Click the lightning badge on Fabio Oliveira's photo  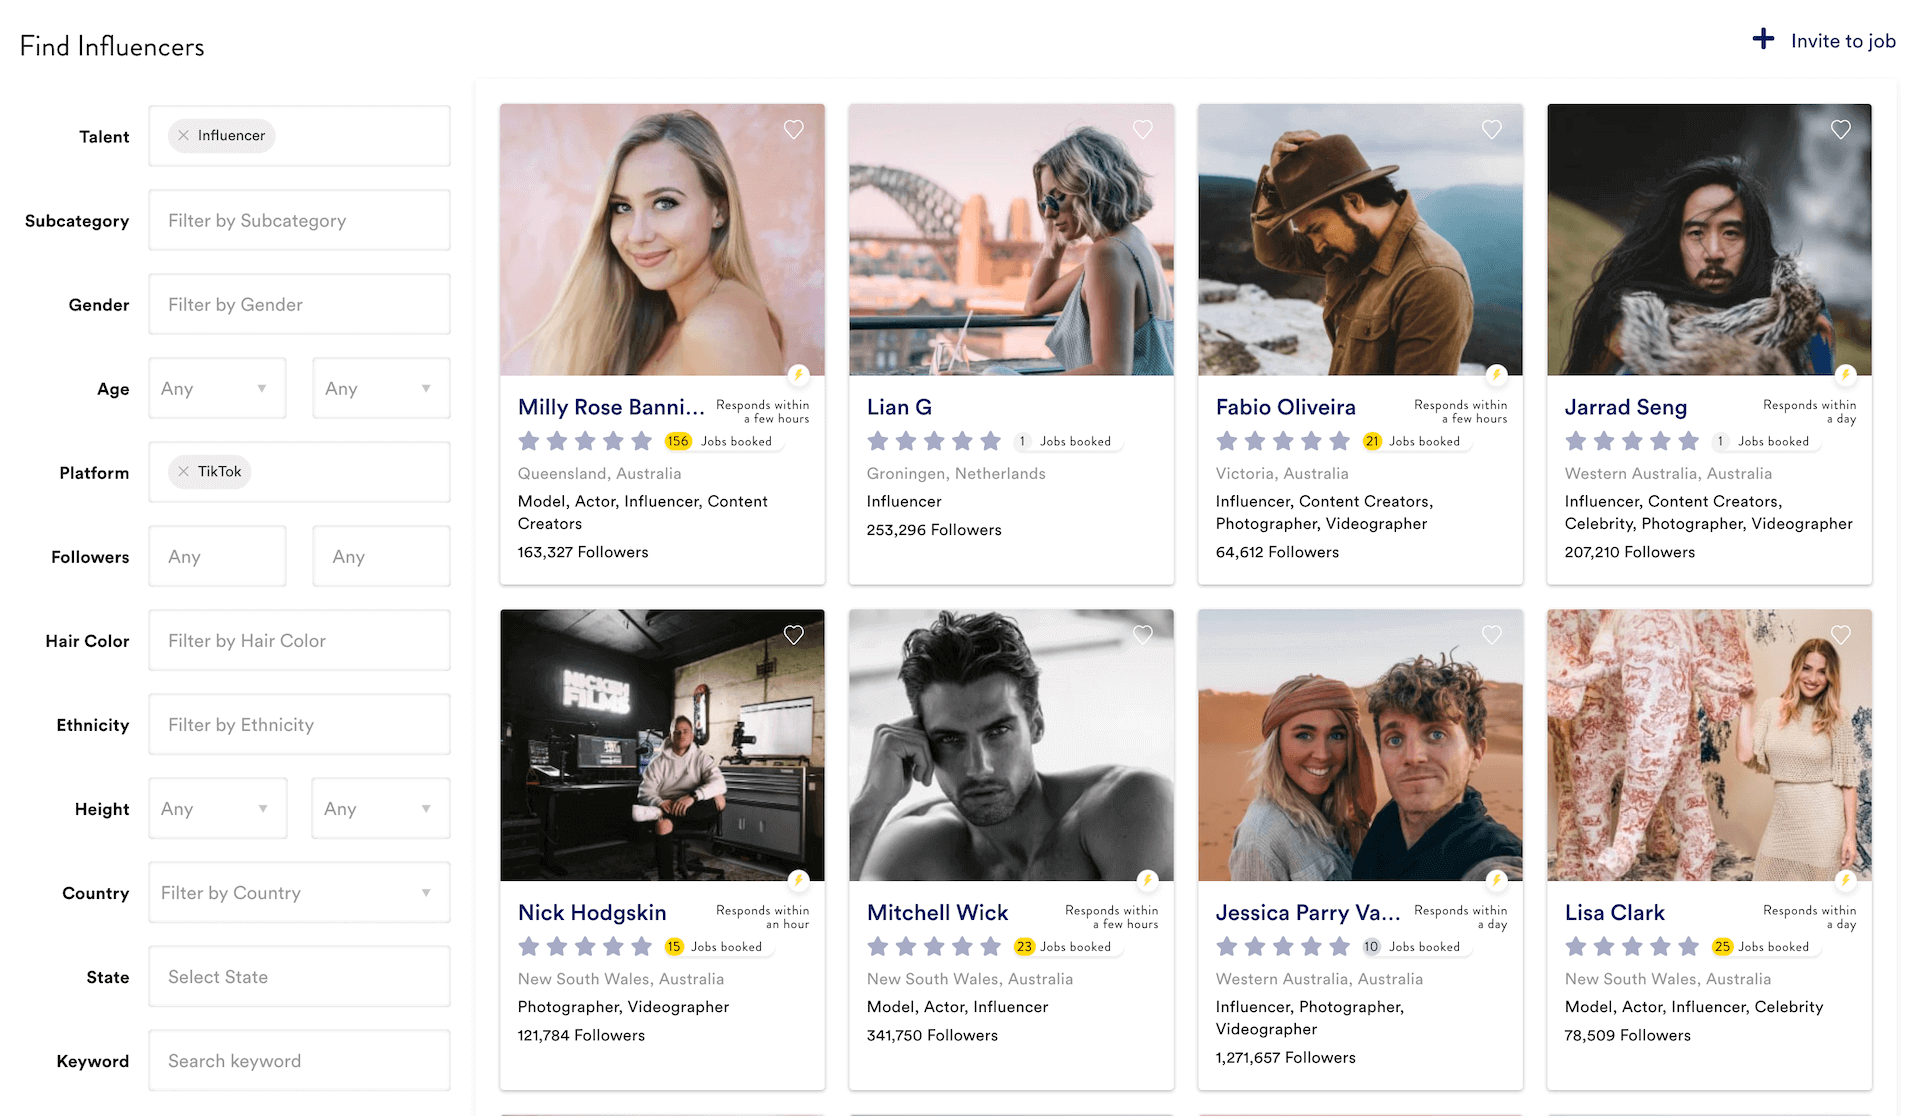tap(1496, 375)
